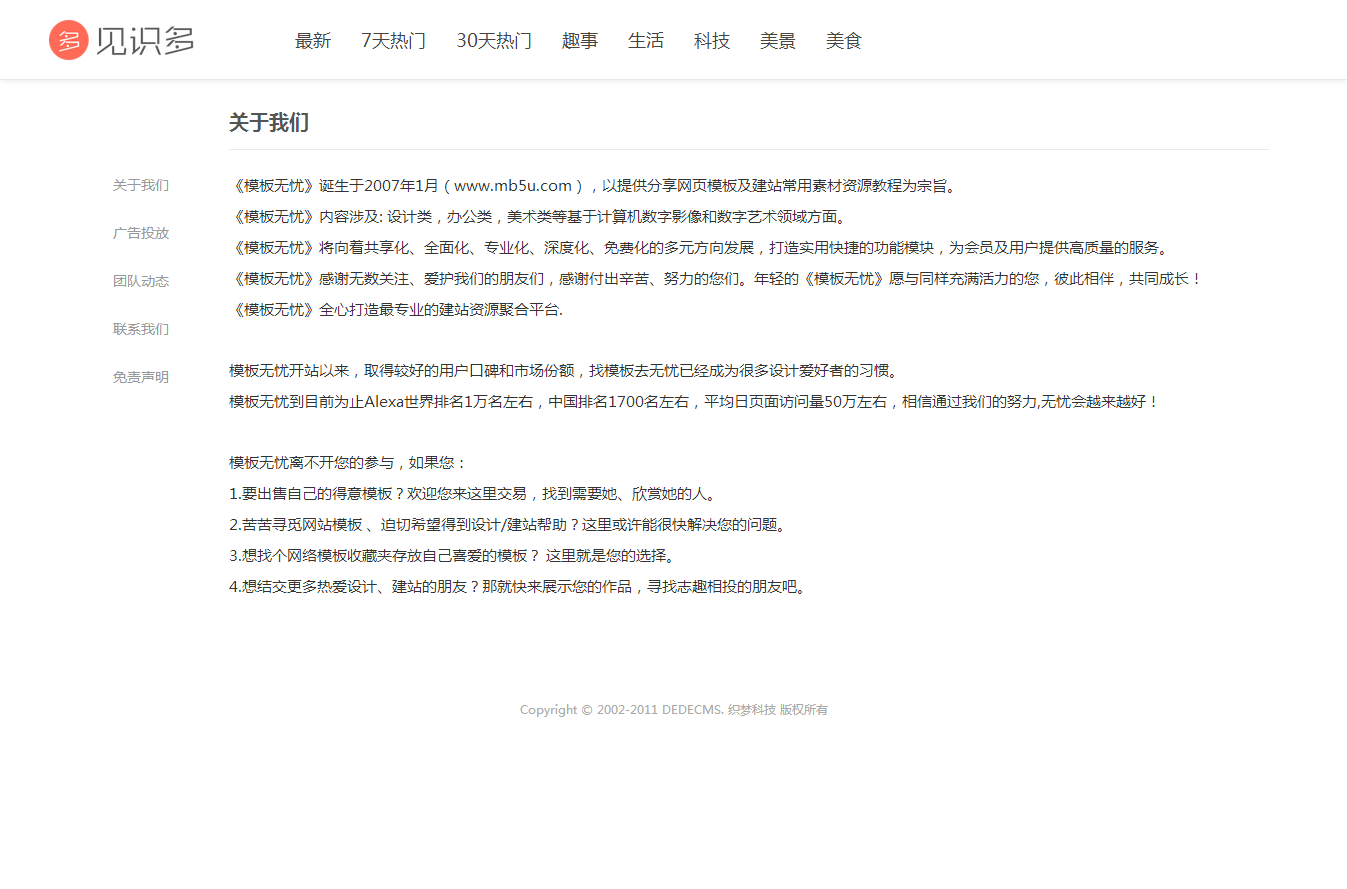Screen dimensions: 1347x889
Task: Select the 趣事 category in the navigation
Action: [x=580, y=41]
